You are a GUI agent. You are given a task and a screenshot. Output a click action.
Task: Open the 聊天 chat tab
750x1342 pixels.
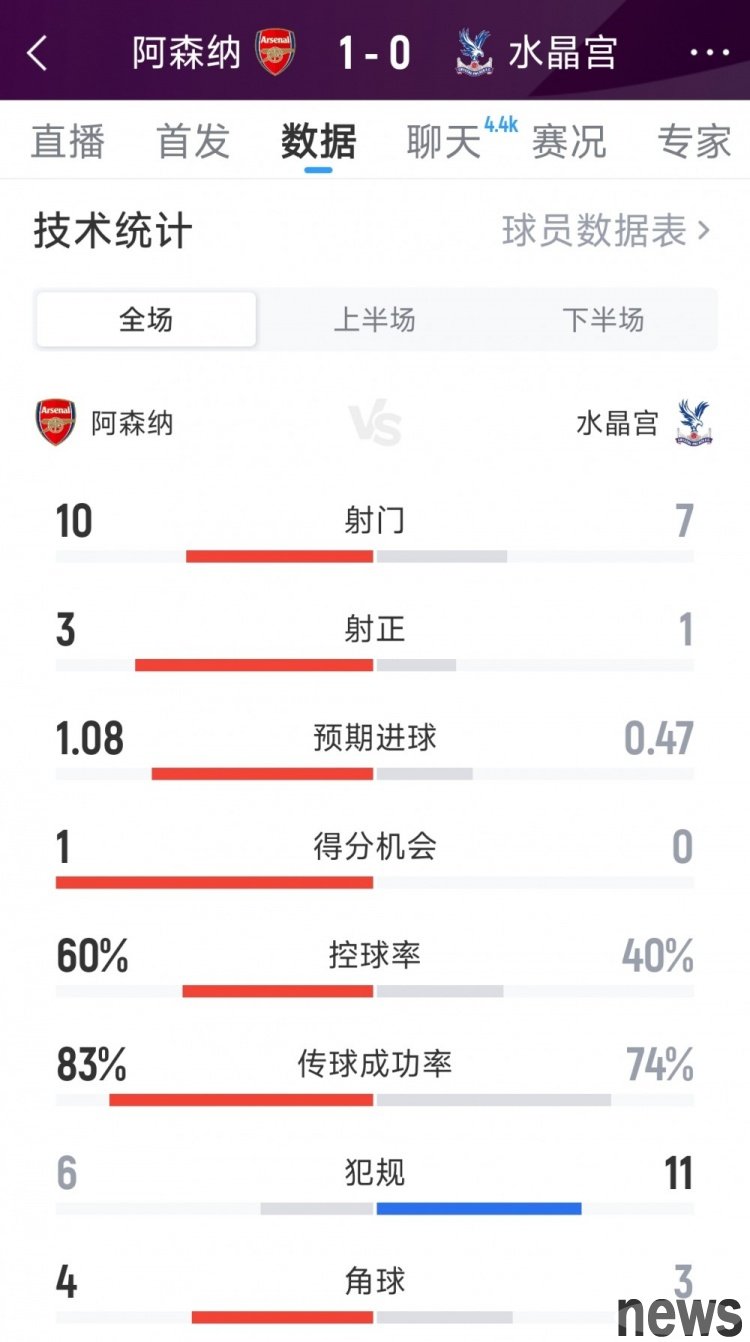tap(444, 142)
